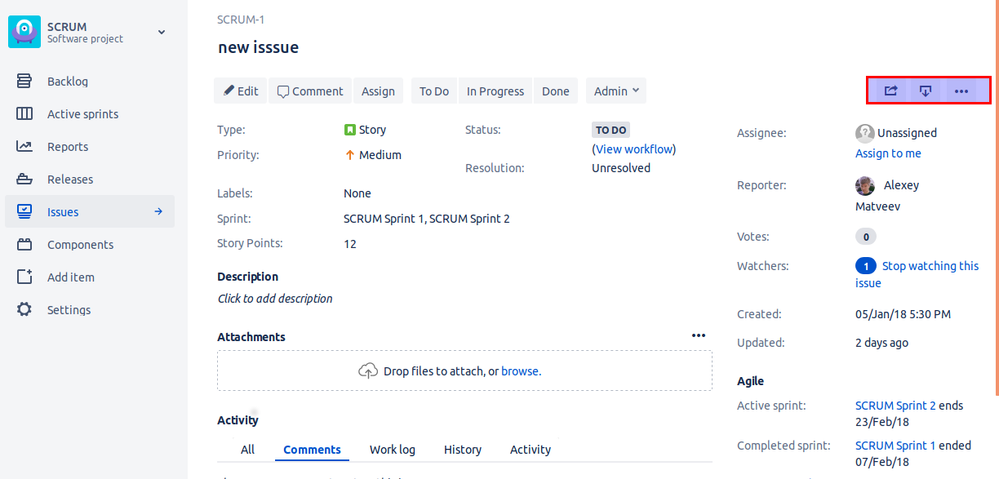Open the View workflow link
The height and width of the screenshot is (479, 999).
point(634,149)
